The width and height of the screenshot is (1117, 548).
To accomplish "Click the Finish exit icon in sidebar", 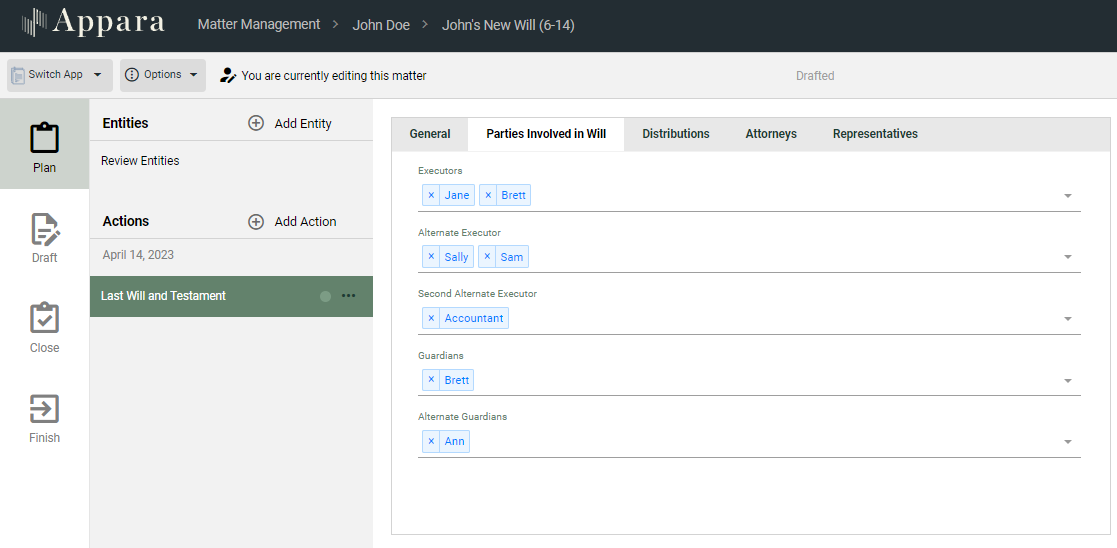I will pyautogui.click(x=44, y=409).
